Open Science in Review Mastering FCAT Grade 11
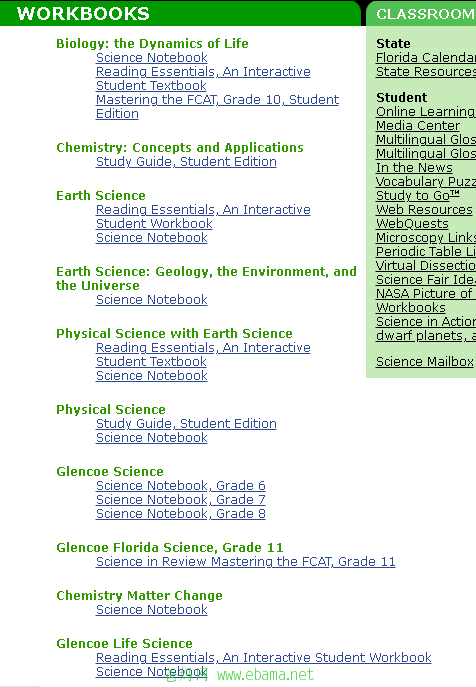476x687 pixels. click(x=245, y=562)
